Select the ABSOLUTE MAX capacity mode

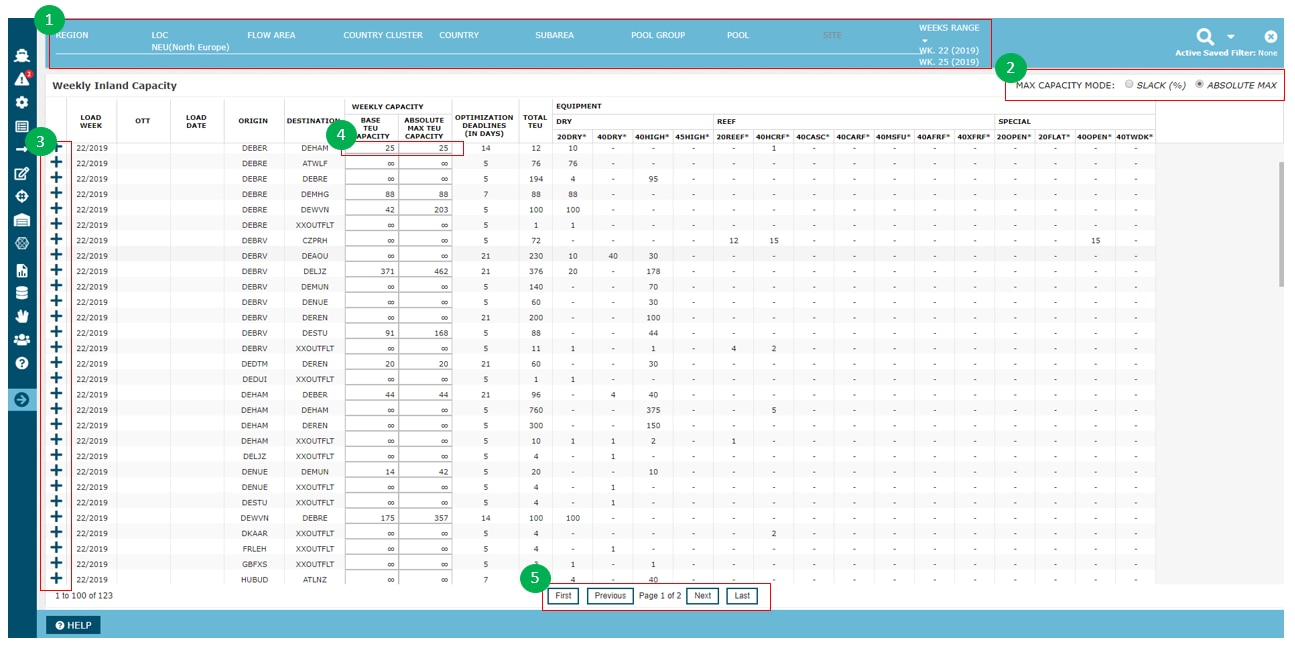pos(1200,85)
